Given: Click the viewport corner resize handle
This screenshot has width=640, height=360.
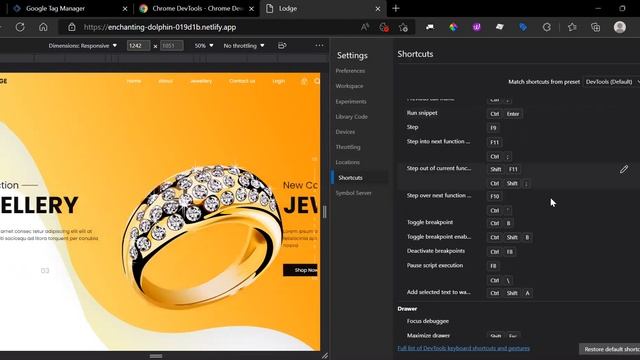Looking at the screenshot, I should [x=324, y=356].
